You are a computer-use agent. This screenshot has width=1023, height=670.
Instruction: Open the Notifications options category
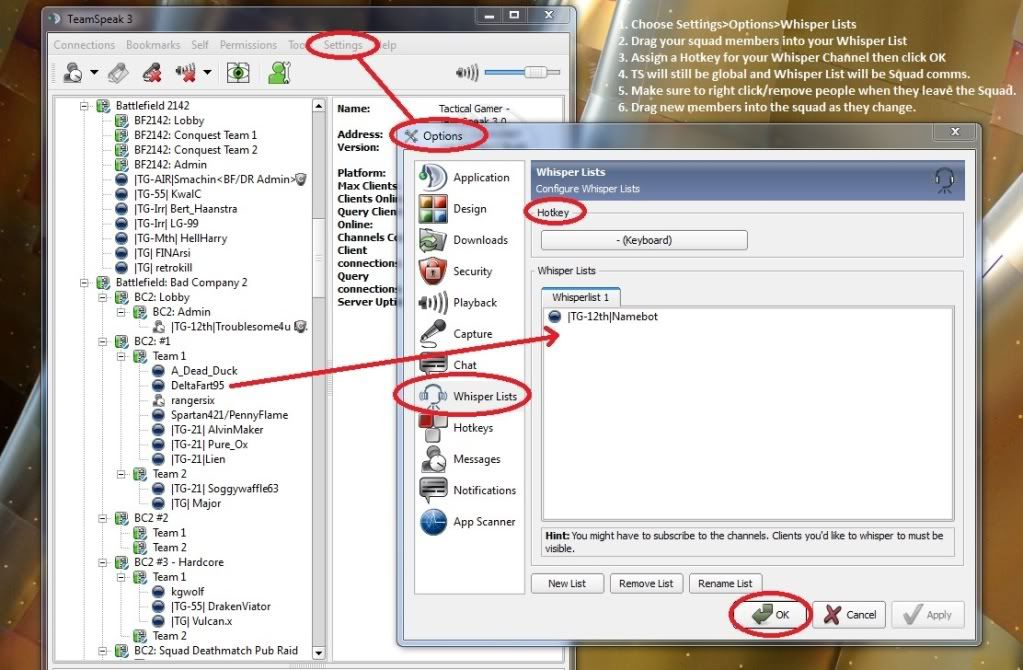click(467, 491)
